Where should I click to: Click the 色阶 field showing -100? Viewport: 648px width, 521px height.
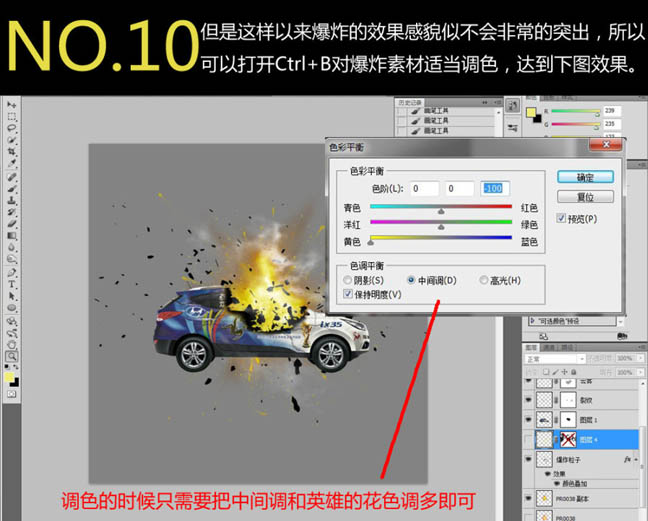[x=495, y=188]
